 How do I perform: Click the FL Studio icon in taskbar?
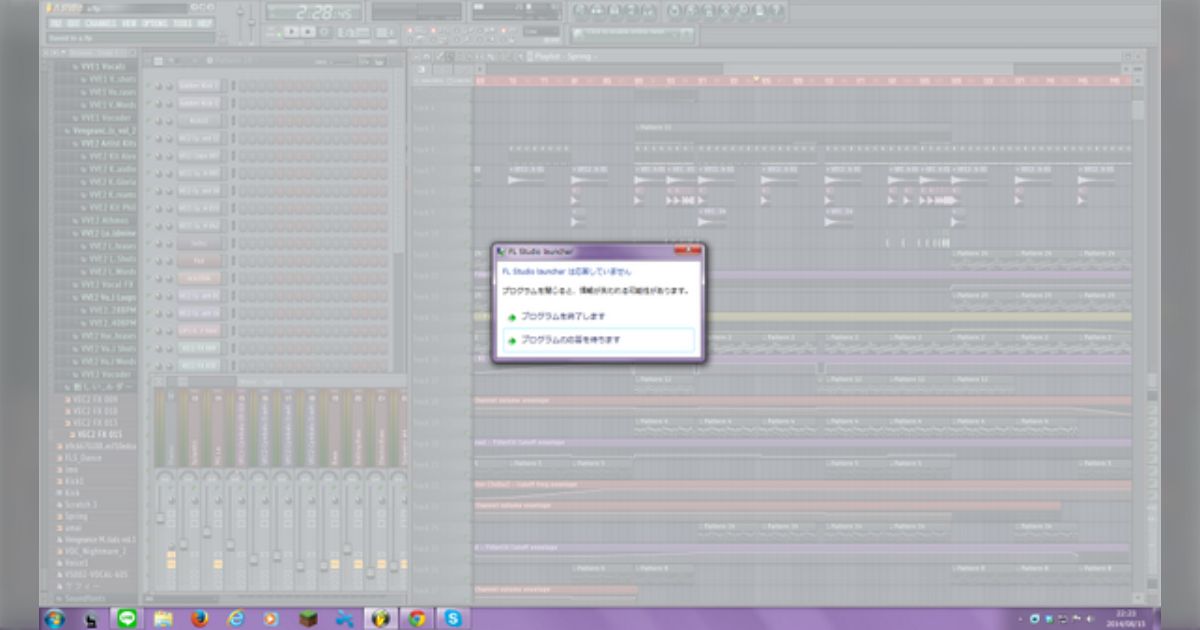click(380, 618)
